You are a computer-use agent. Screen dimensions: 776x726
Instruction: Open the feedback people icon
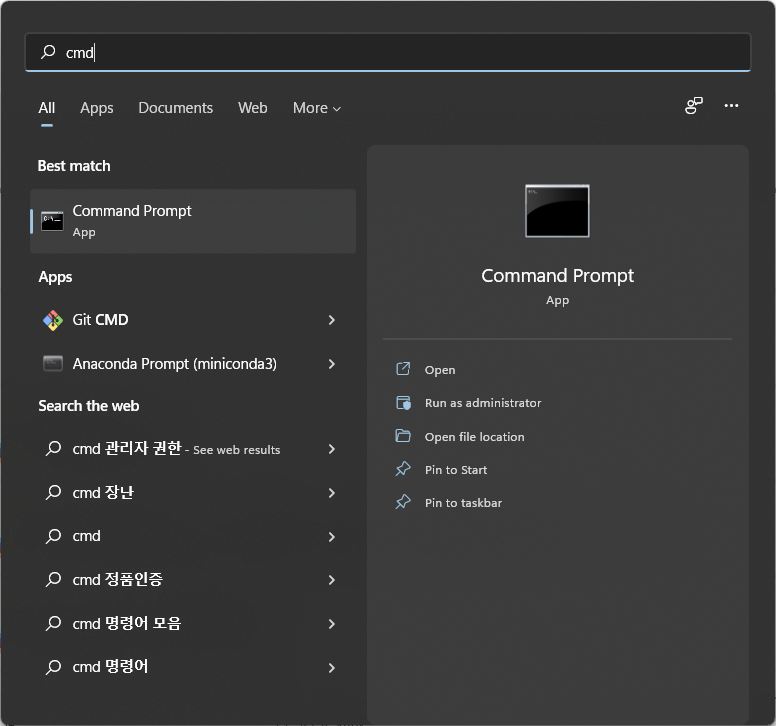click(693, 105)
